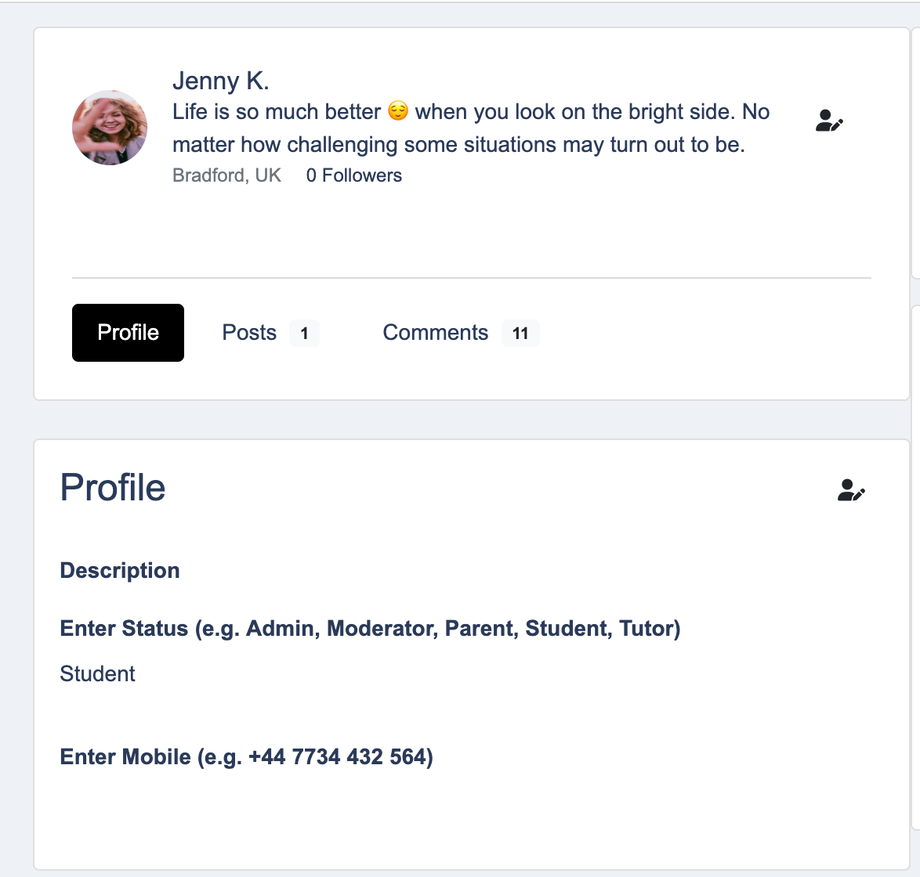
Task: Click the "Enter Mobile" field label
Action: pyautogui.click(x=246, y=757)
